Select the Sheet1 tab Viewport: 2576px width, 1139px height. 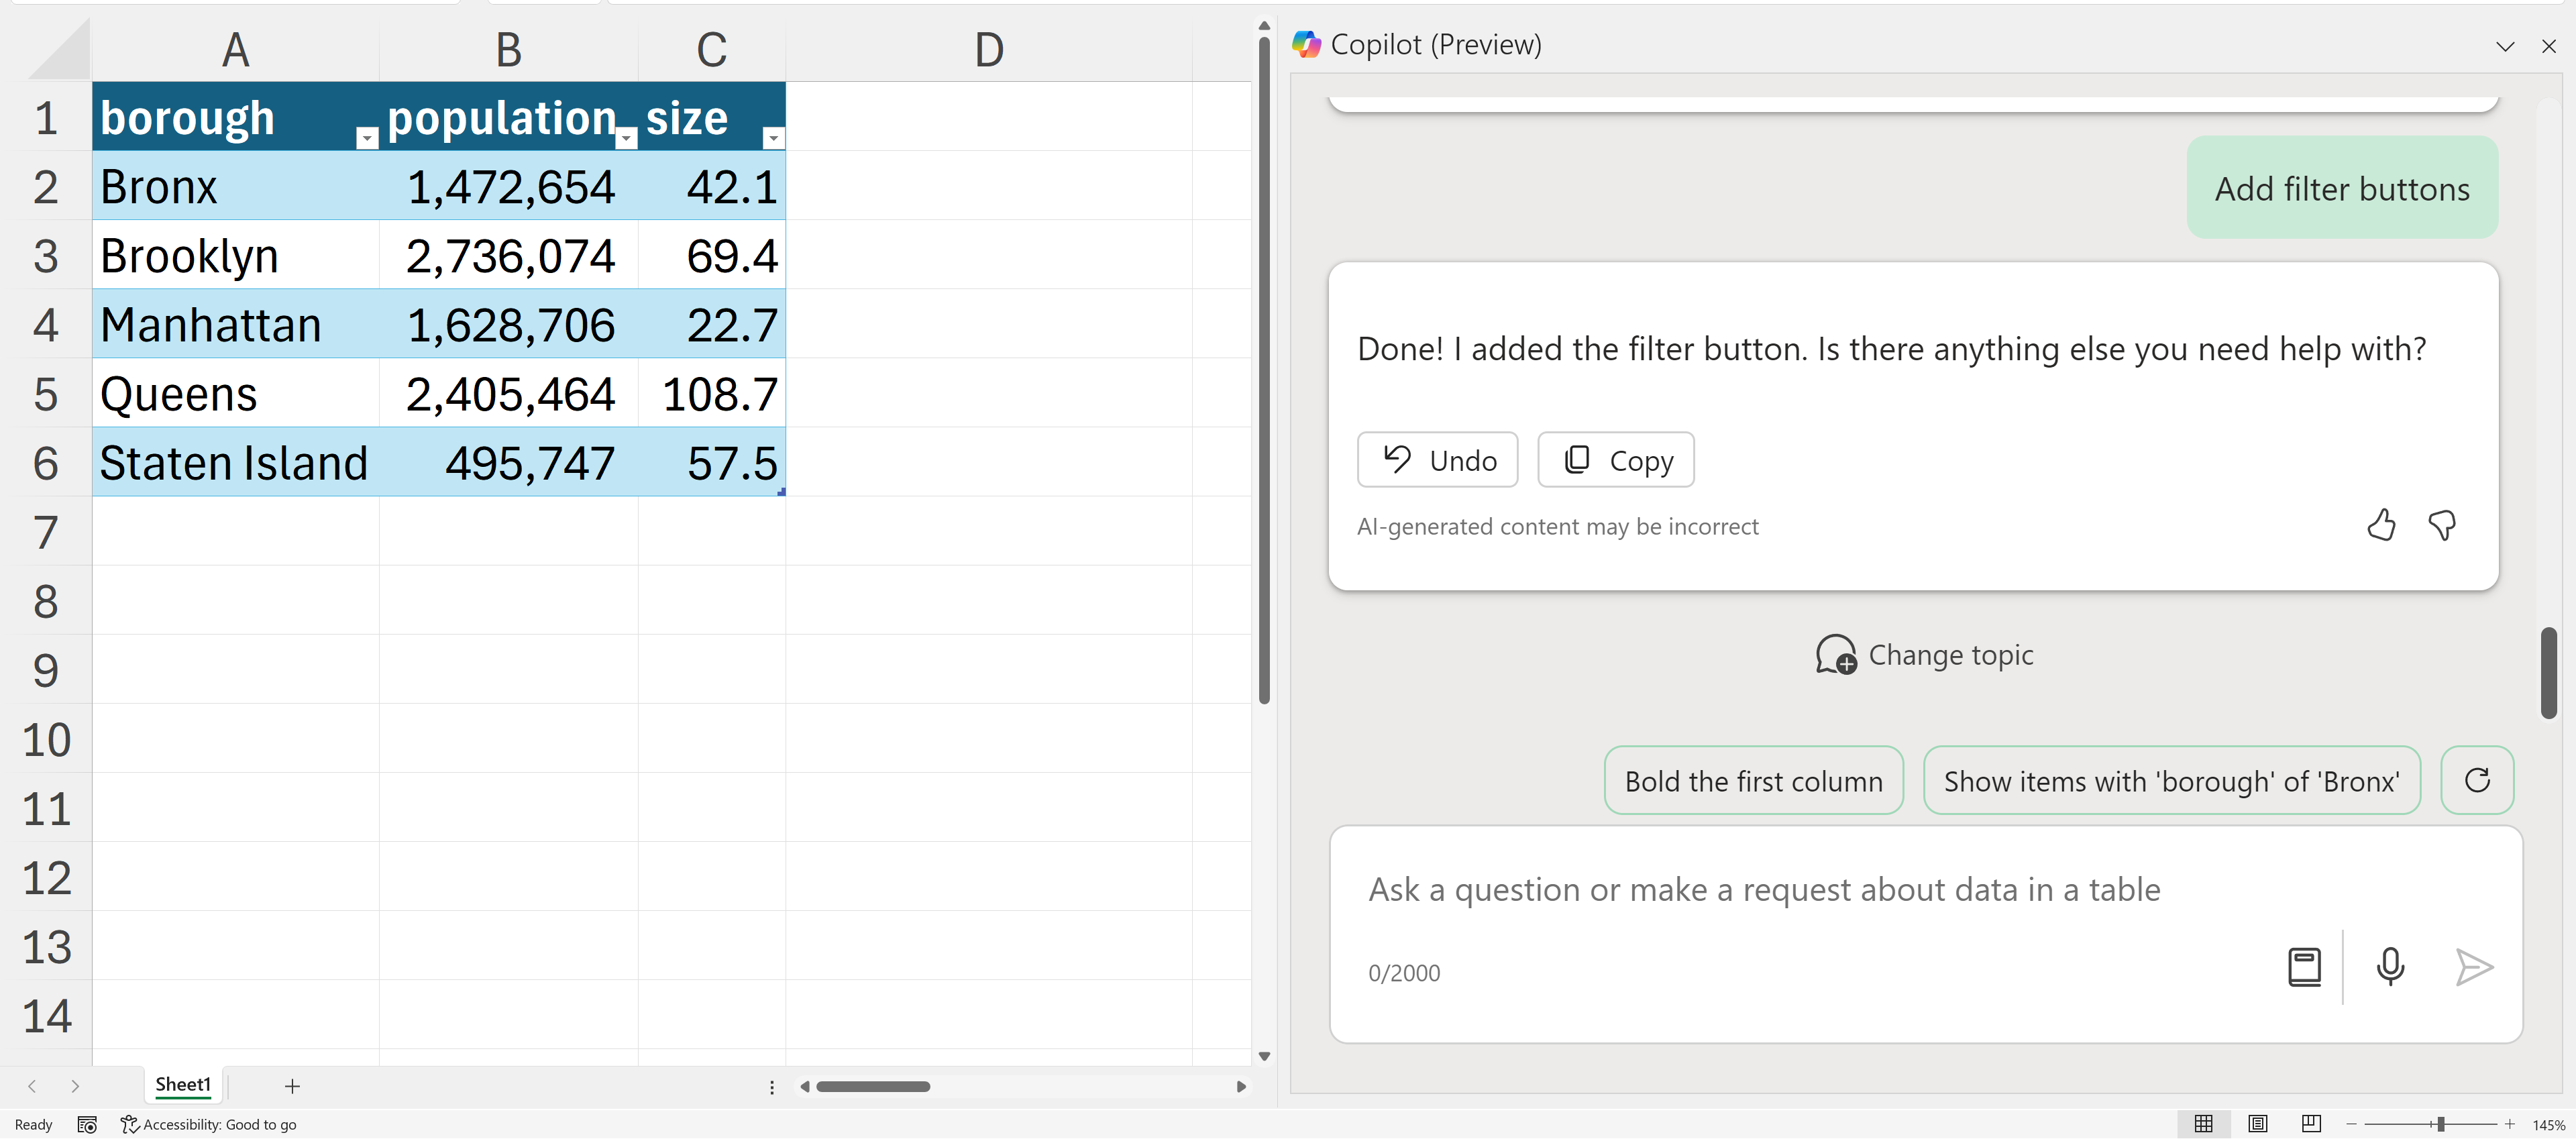pos(183,1085)
